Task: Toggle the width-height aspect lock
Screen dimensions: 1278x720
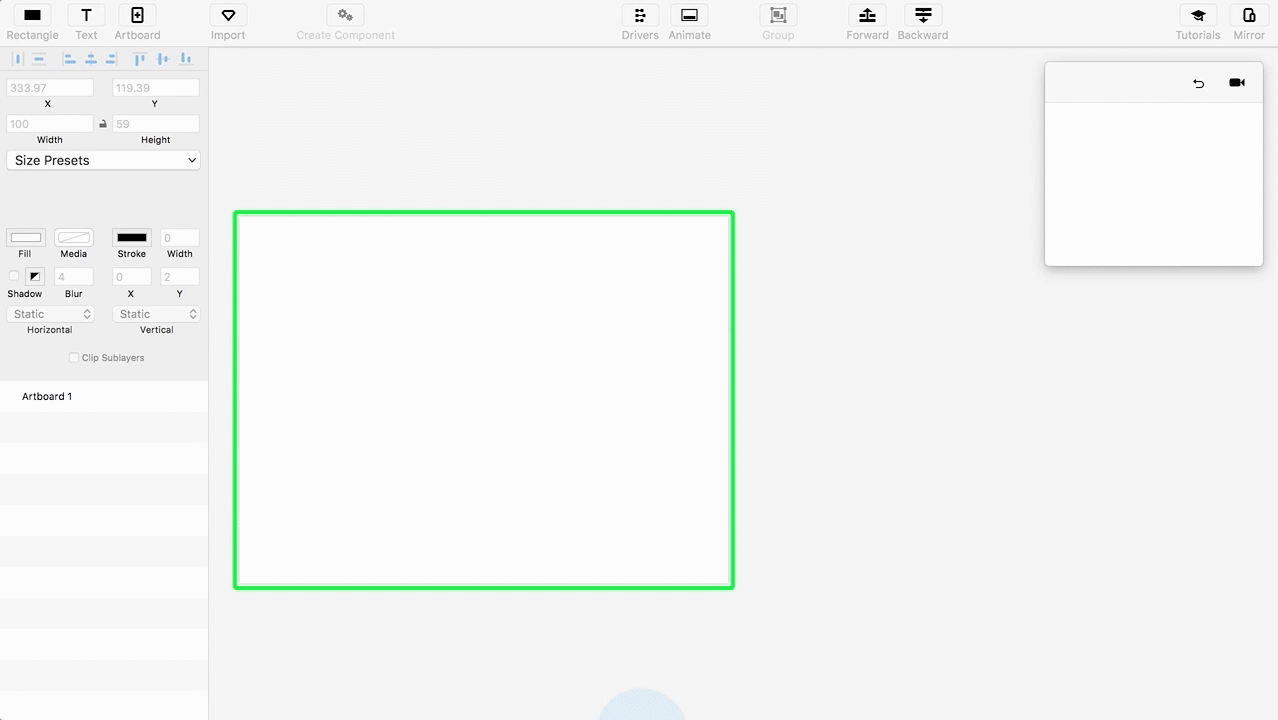Action: coord(103,124)
